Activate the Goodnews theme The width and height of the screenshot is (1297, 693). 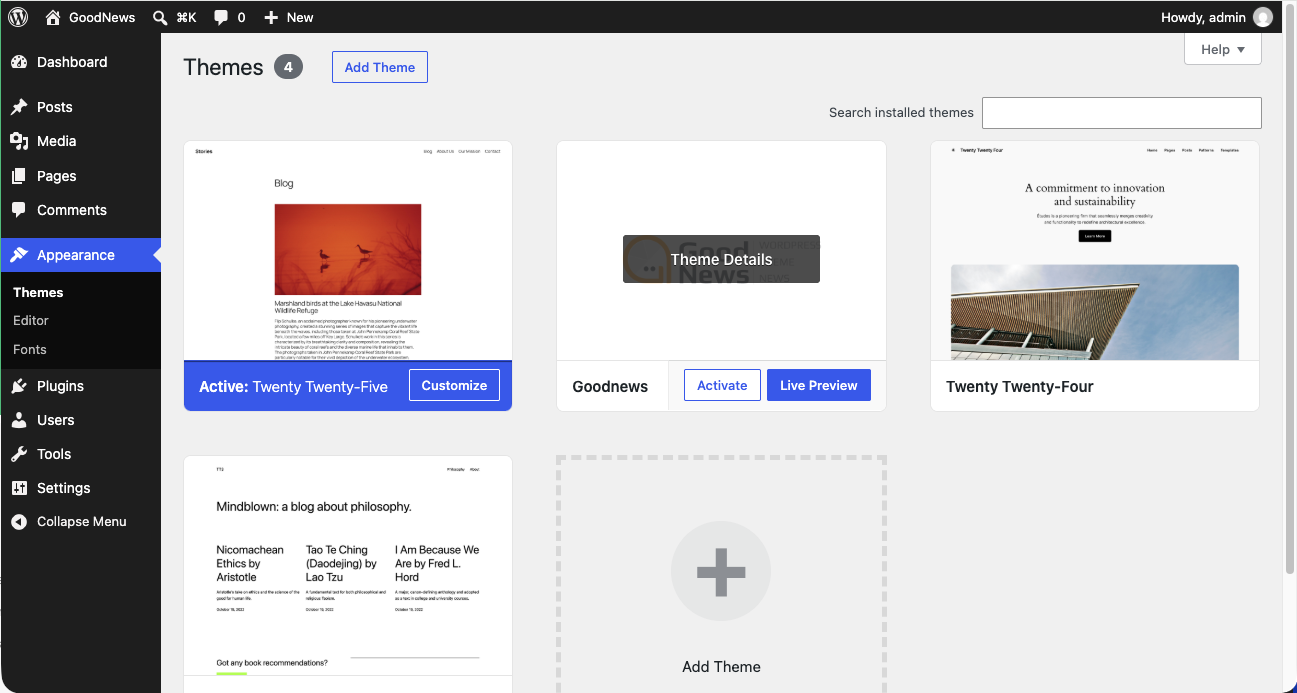coord(722,385)
